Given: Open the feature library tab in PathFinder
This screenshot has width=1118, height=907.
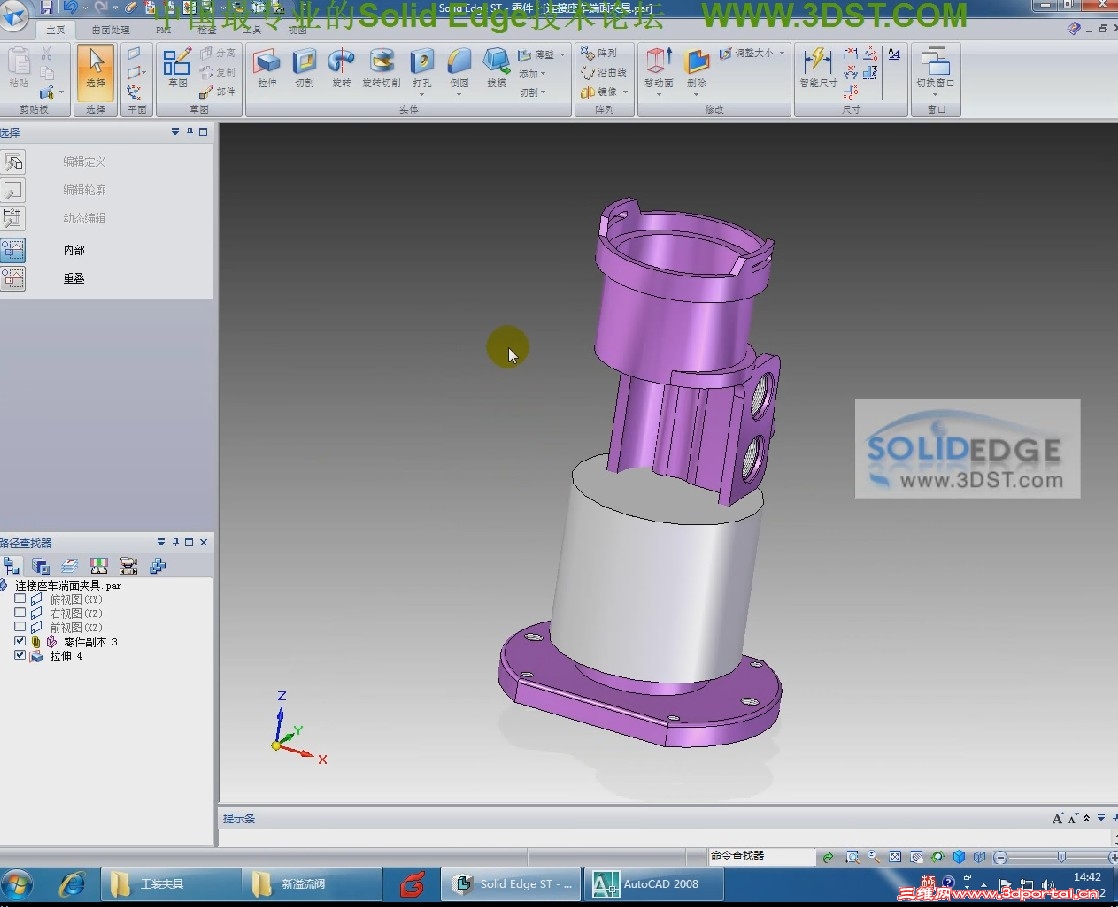Looking at the screenshot, I should point(41,566).
